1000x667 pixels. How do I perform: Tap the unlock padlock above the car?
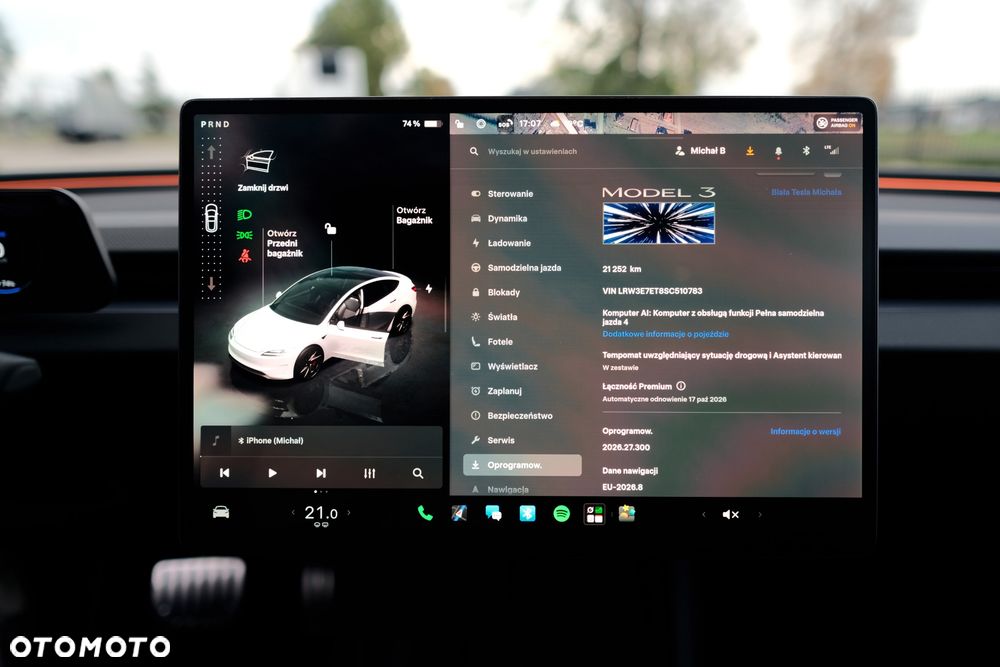coord(330,228)
